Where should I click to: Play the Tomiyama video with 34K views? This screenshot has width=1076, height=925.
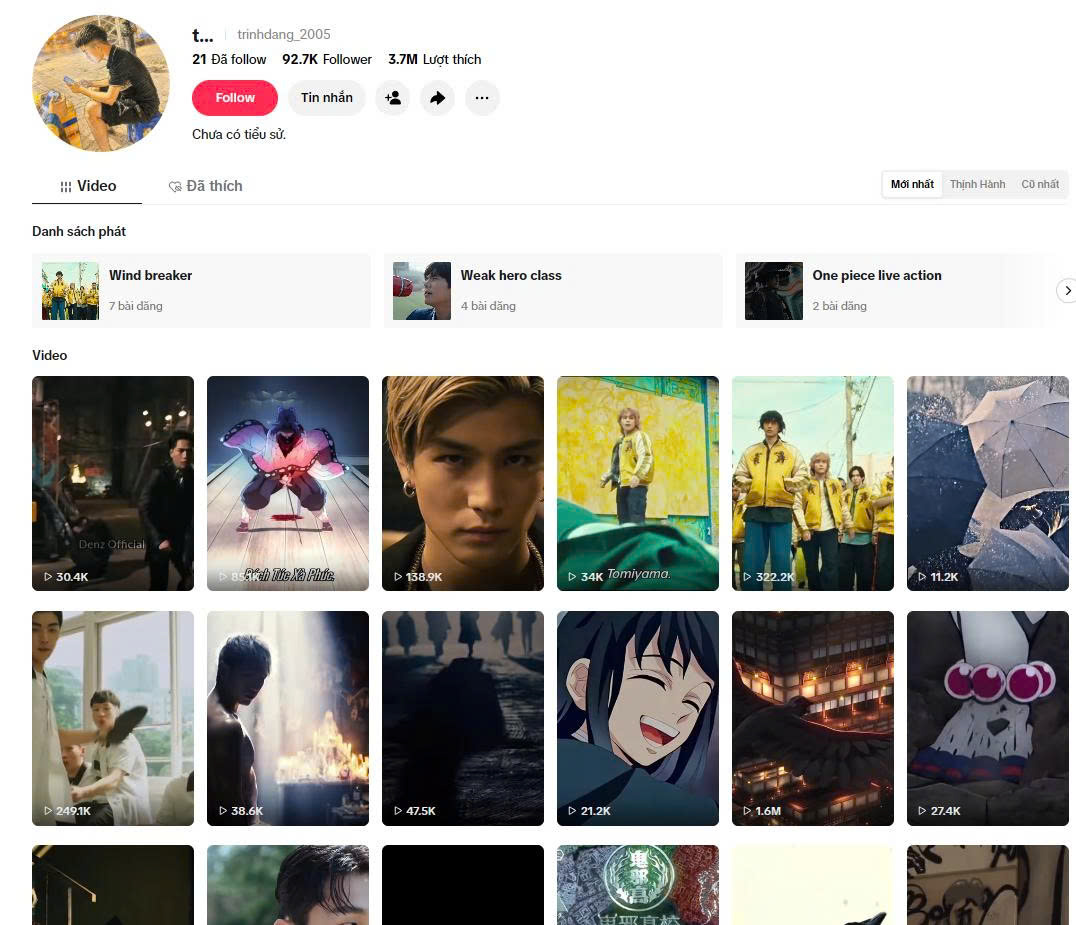coord(638,483)
